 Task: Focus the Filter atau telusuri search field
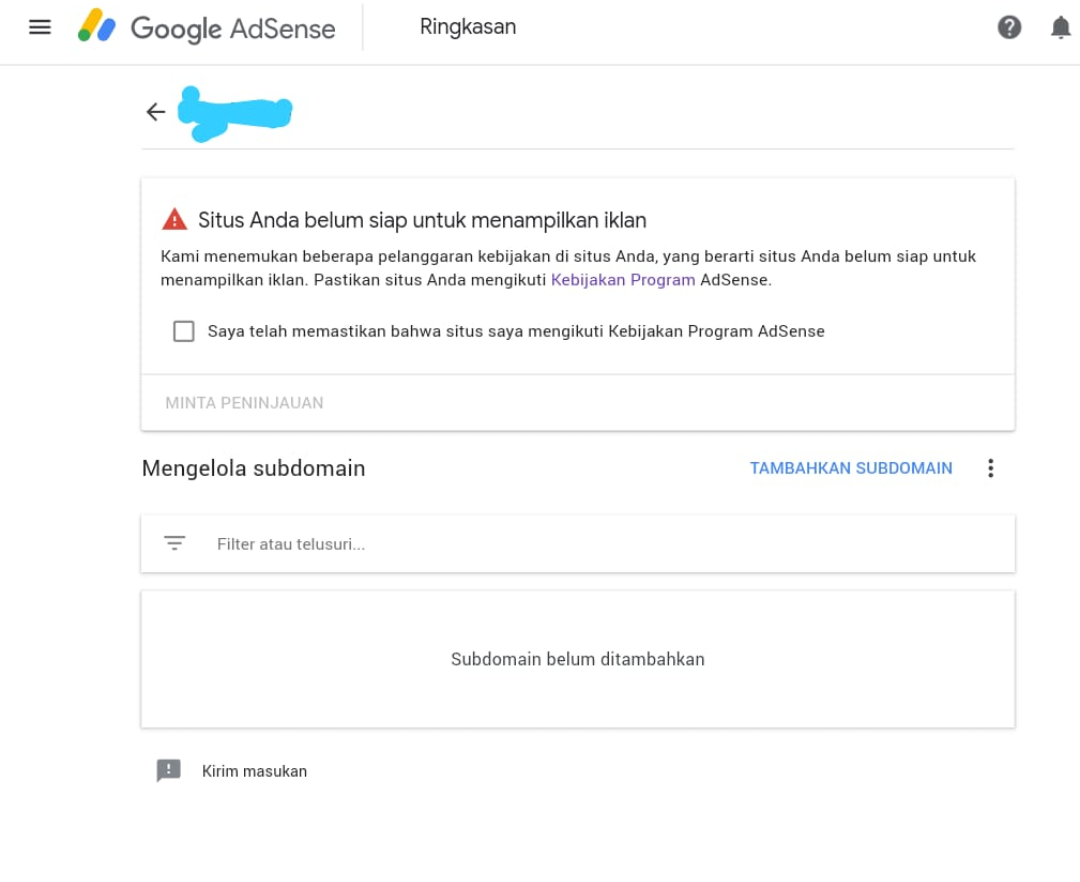point(577,544)
